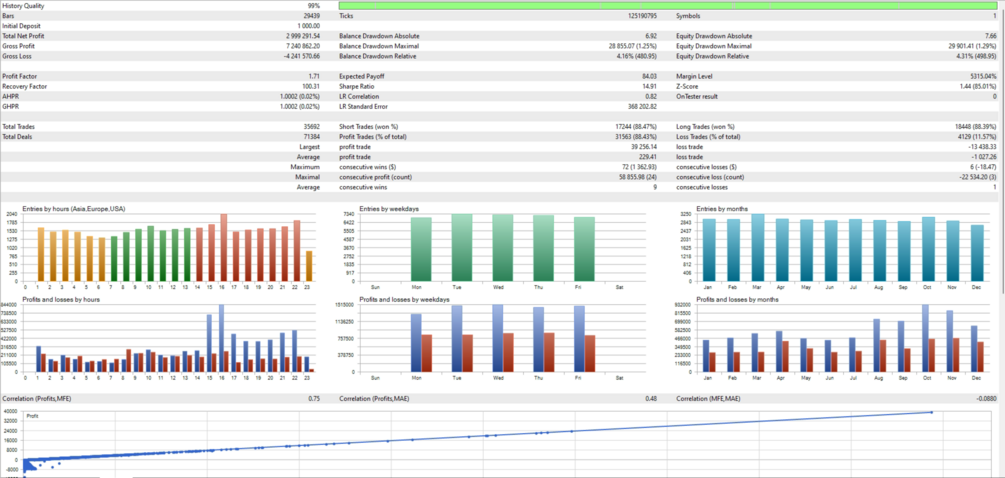Screen dimensions: 1005x478
Task: Click the Sharpe Ratio value 14.91
Action: coord(649,87)
